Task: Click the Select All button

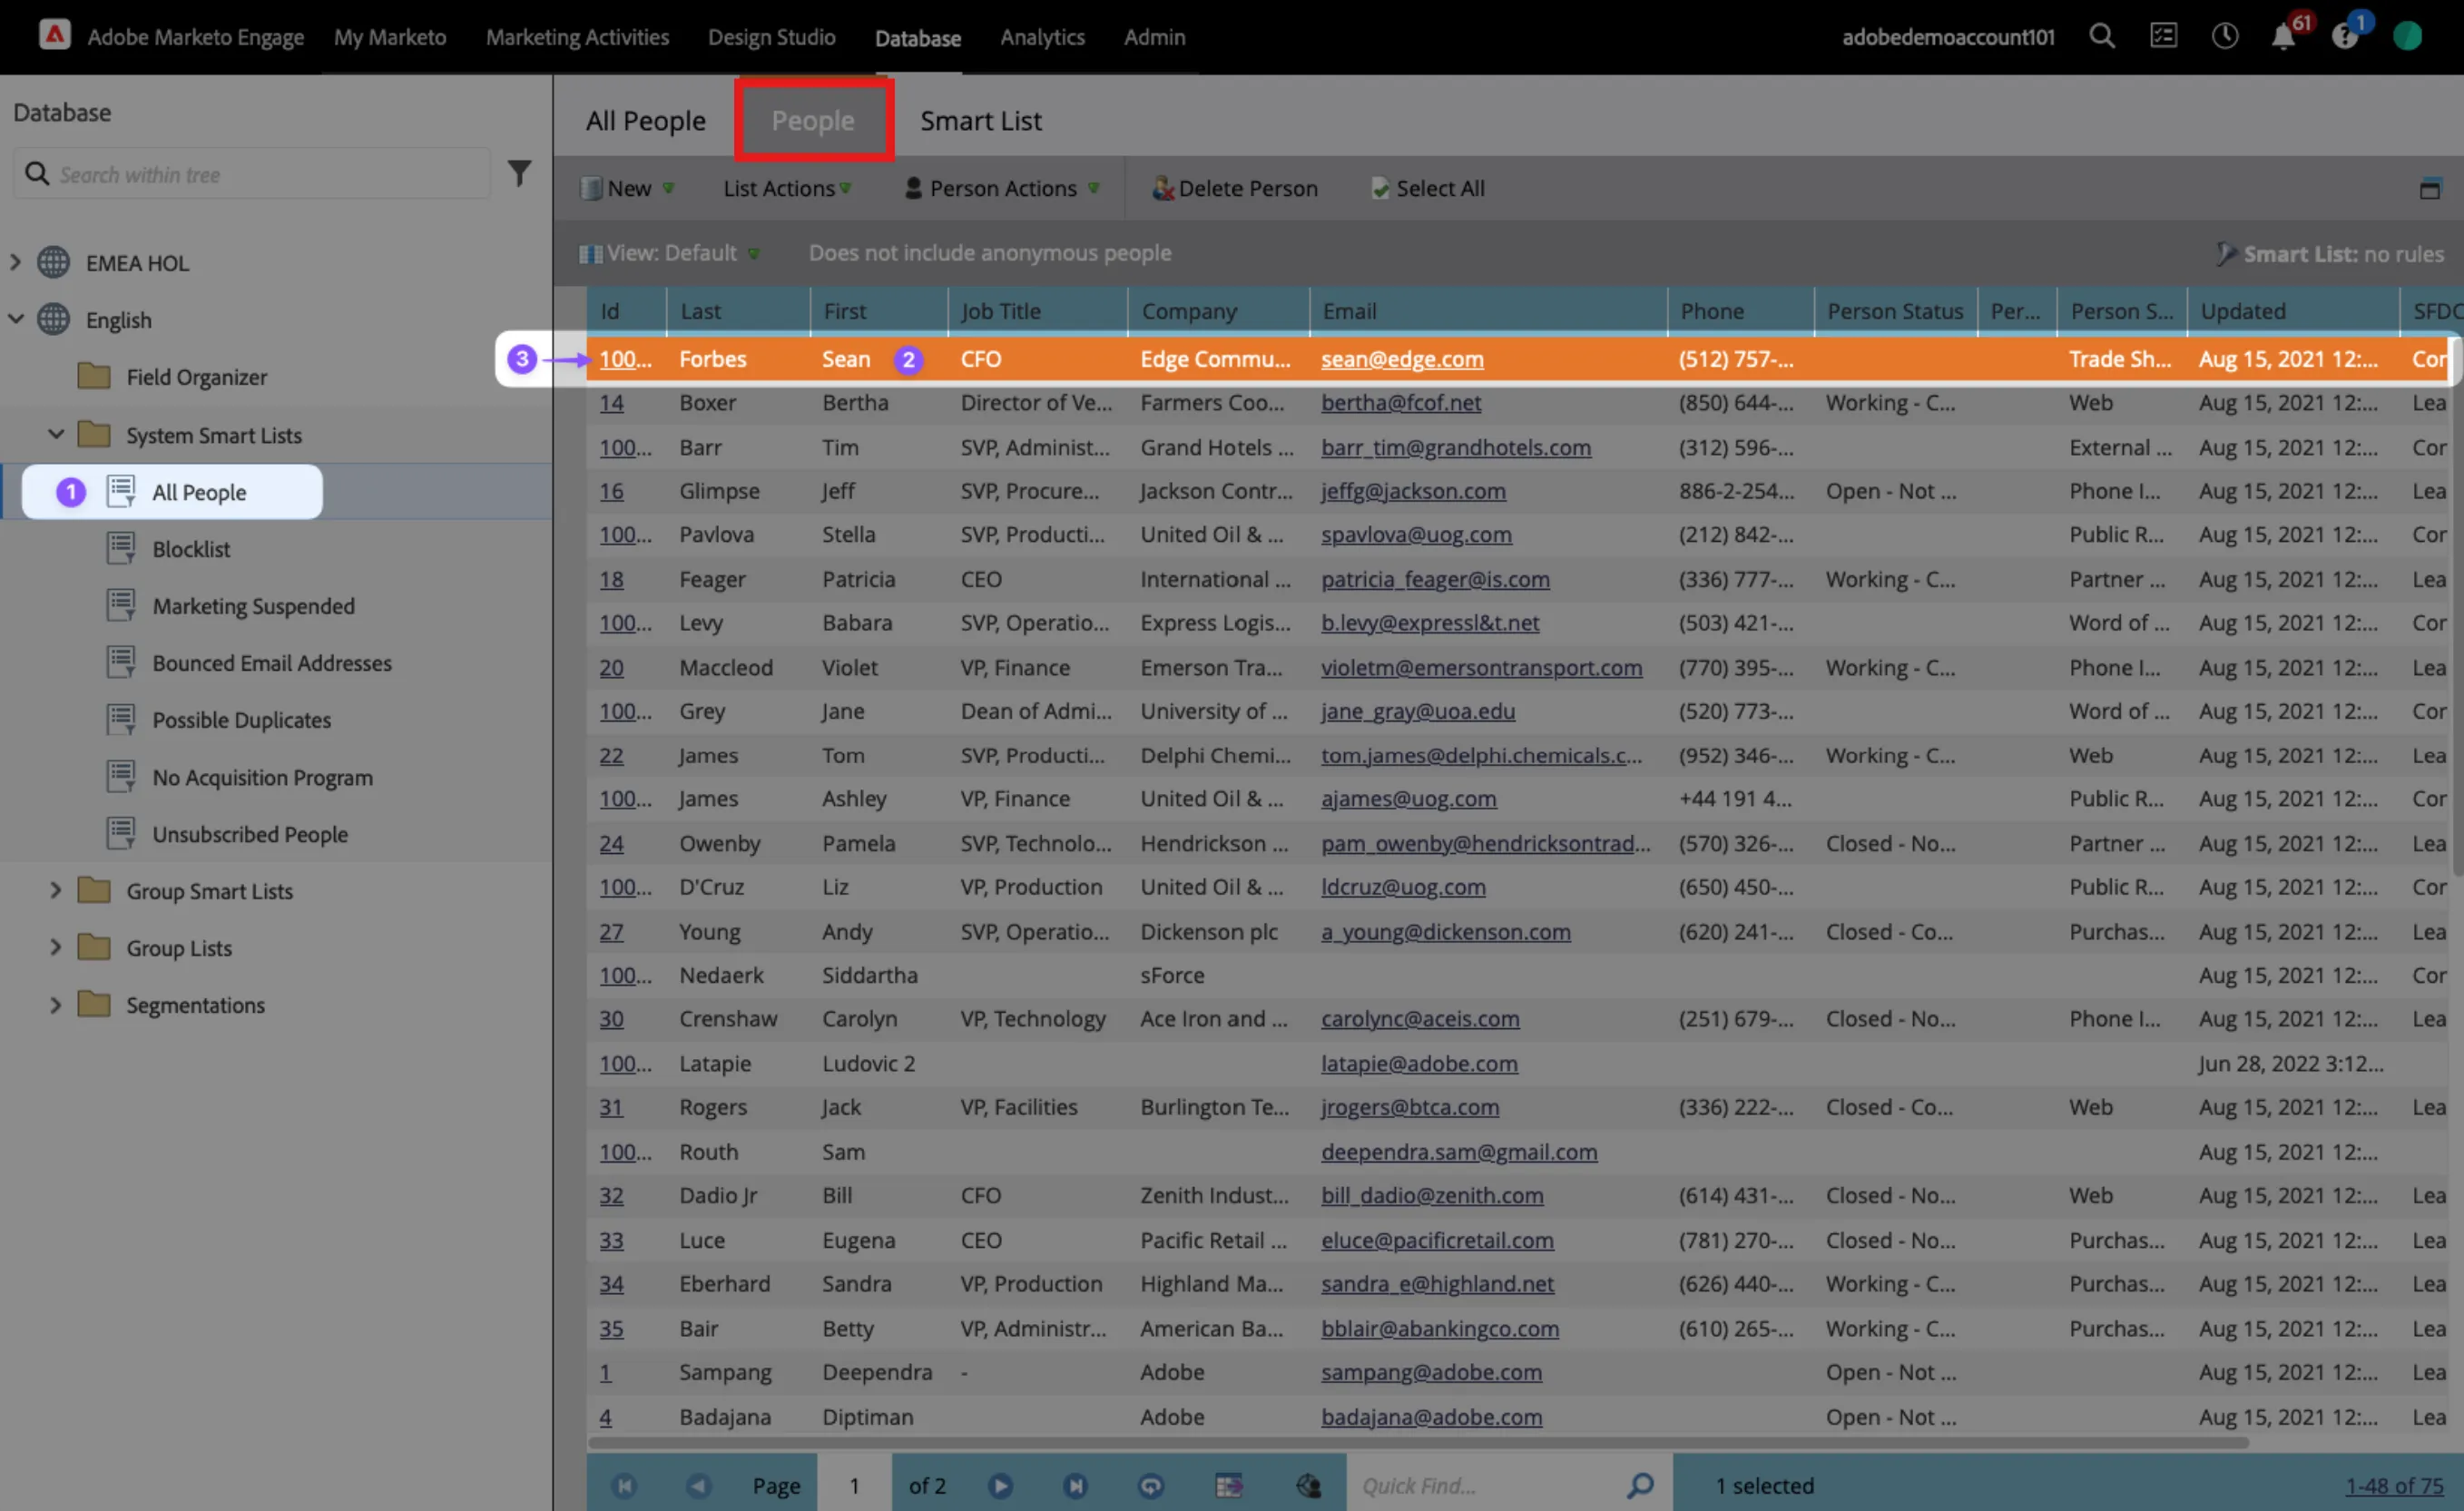Action: coord(1428,188)
